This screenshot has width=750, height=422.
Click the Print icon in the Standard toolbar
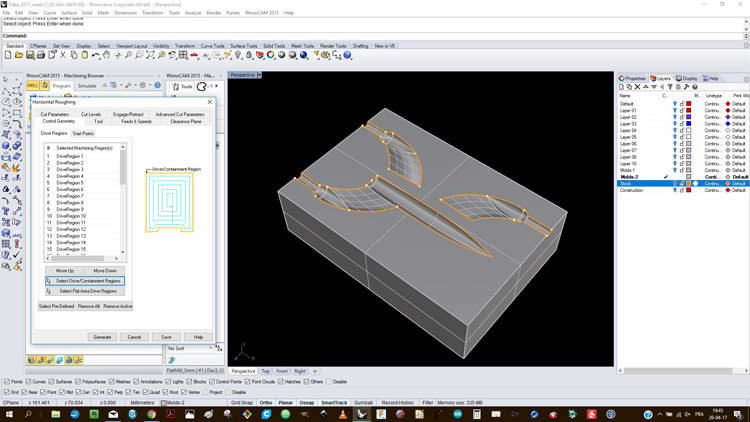[x=41, y=56]
